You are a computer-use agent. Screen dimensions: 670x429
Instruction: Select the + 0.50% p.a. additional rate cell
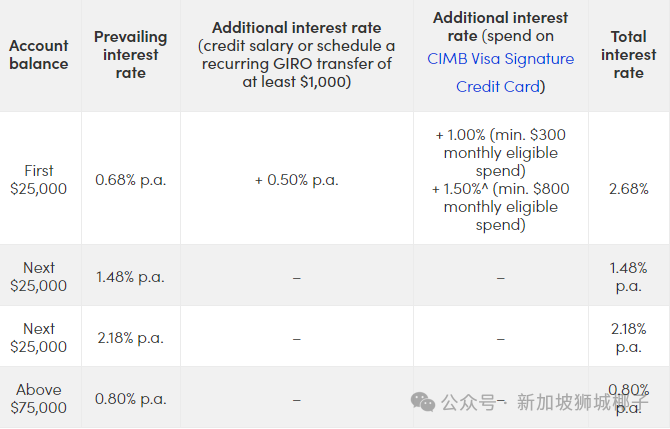click(x=296, y=180)
